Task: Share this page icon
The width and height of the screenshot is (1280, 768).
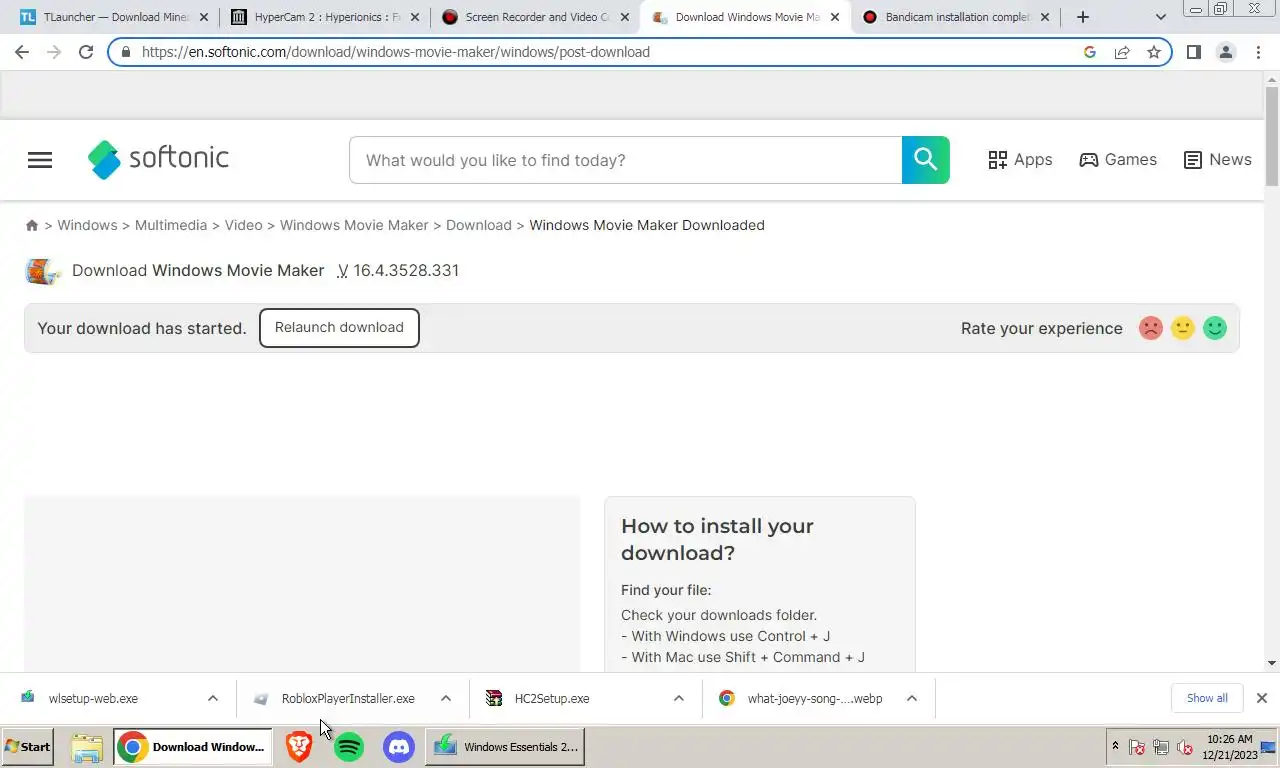Action: (1122, 52)
